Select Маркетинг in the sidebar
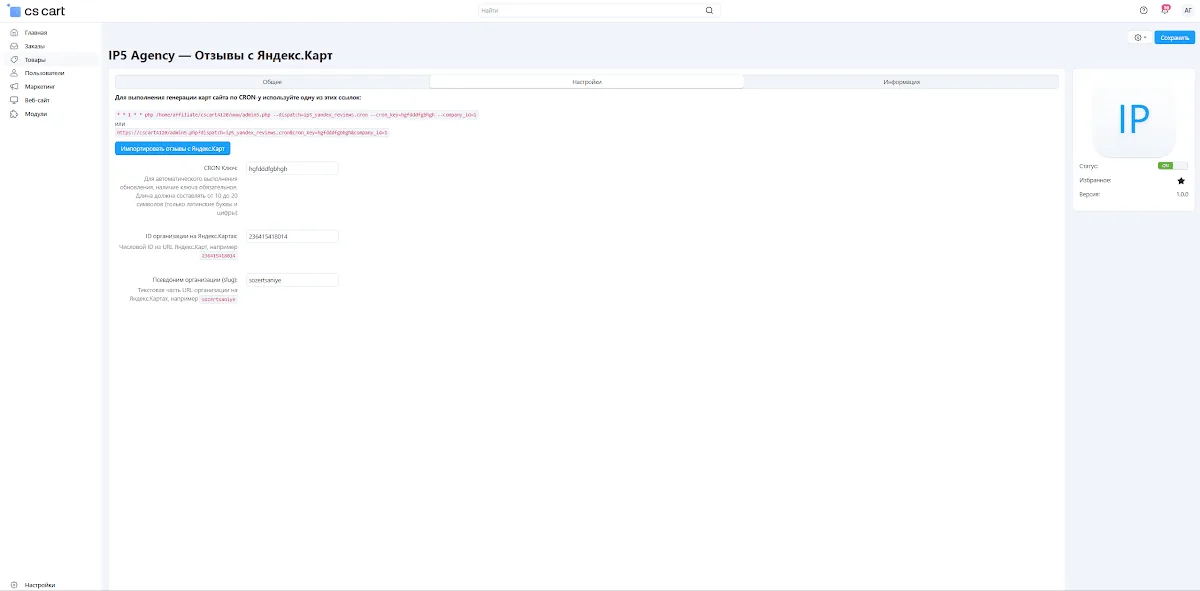The image size is (1200, 591). (39, 87)
